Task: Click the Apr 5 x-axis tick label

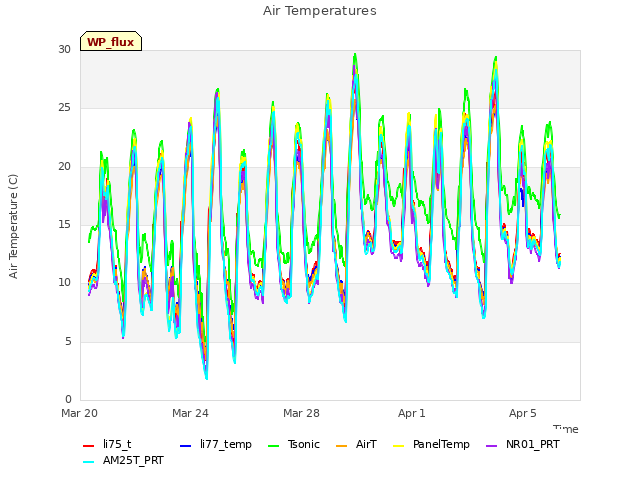Action: (x=522, y=413)
